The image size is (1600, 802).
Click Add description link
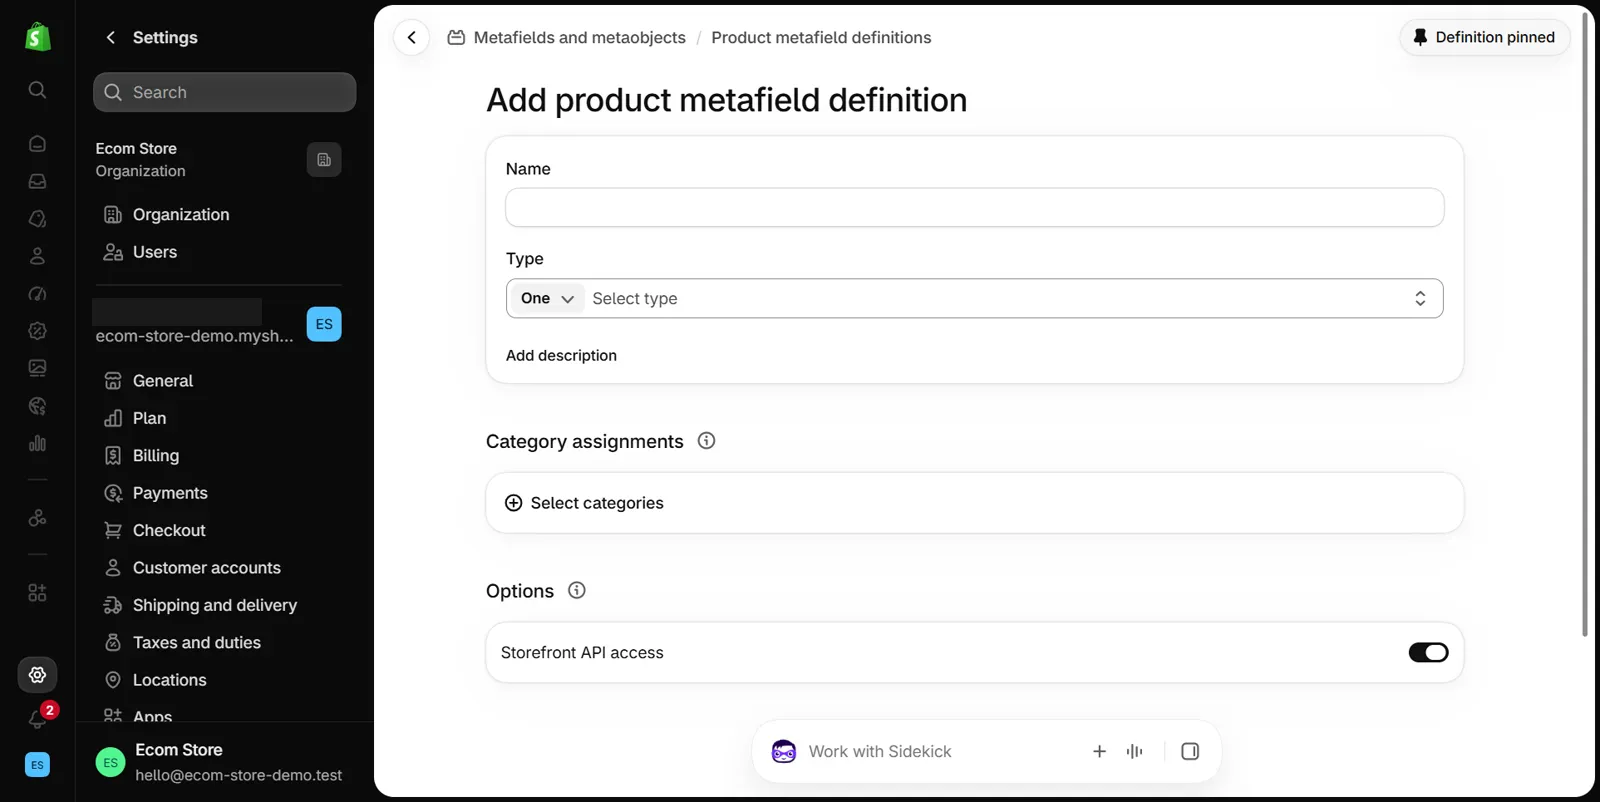561,355
